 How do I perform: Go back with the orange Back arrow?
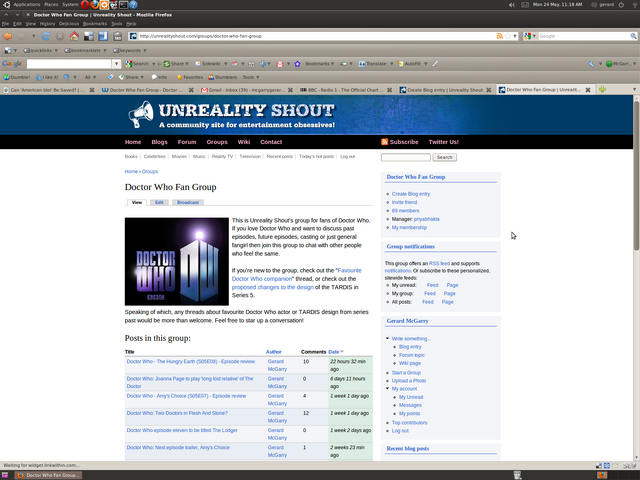[x=8, y=36]
